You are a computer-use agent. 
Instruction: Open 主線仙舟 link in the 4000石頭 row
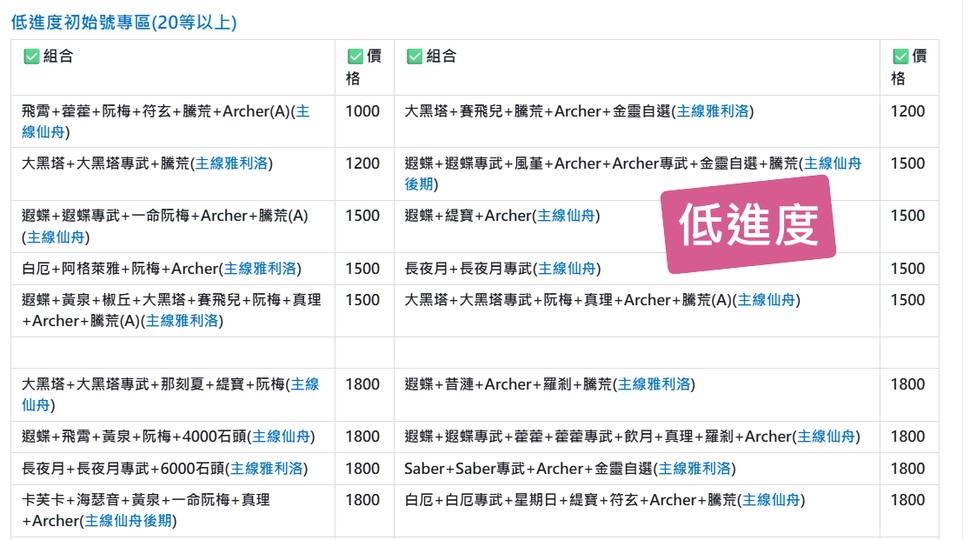point(282,437)
